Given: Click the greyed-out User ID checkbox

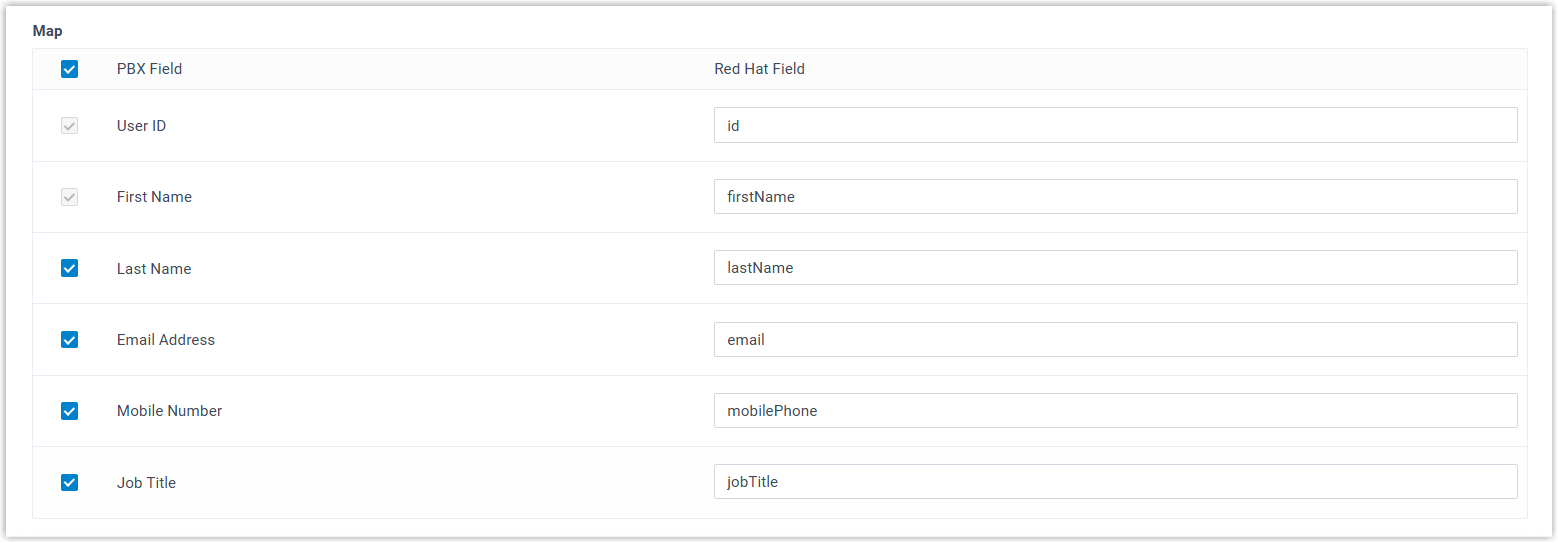Looking at the screenshot, I should 69,126.
